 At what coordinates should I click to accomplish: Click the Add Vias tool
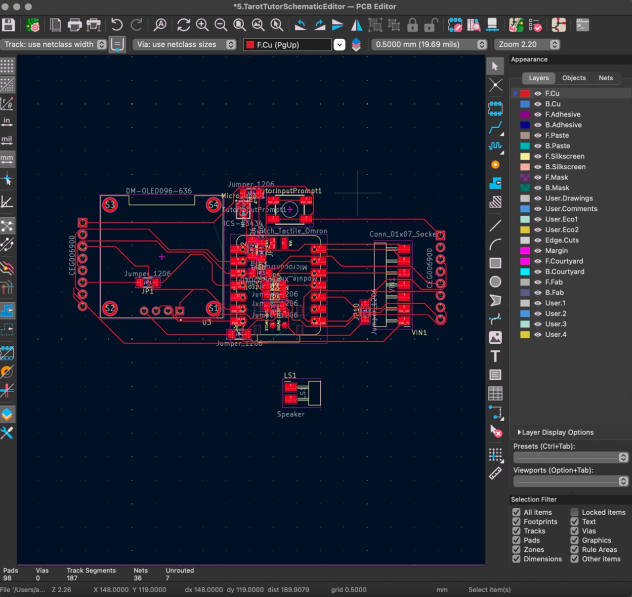[495, 164]
